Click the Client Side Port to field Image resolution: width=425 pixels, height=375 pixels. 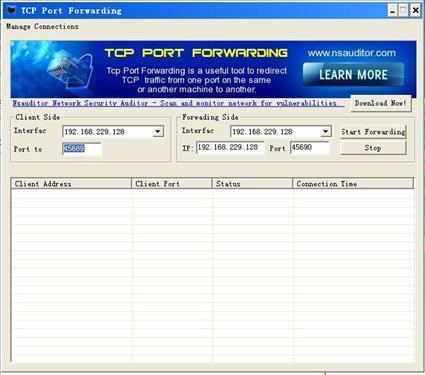tap(82, 149)
